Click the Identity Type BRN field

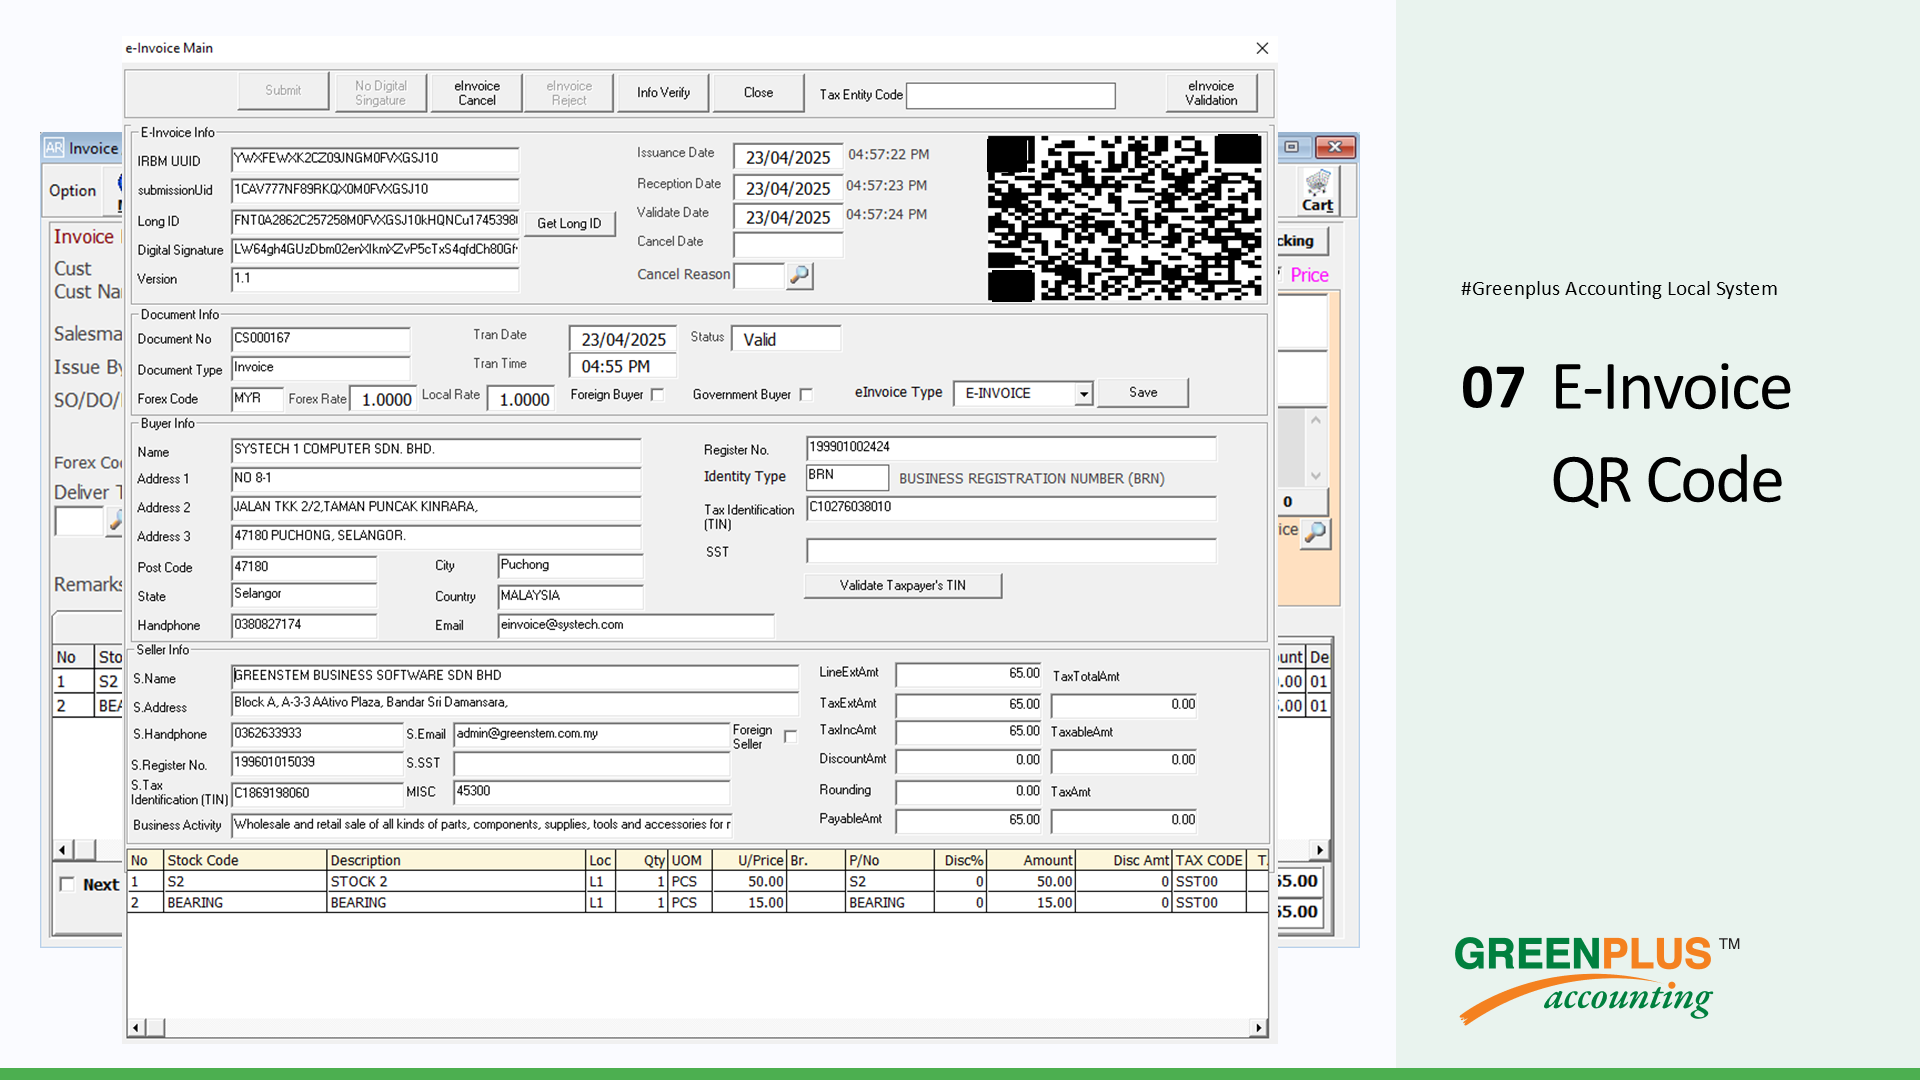click(846, 477)
